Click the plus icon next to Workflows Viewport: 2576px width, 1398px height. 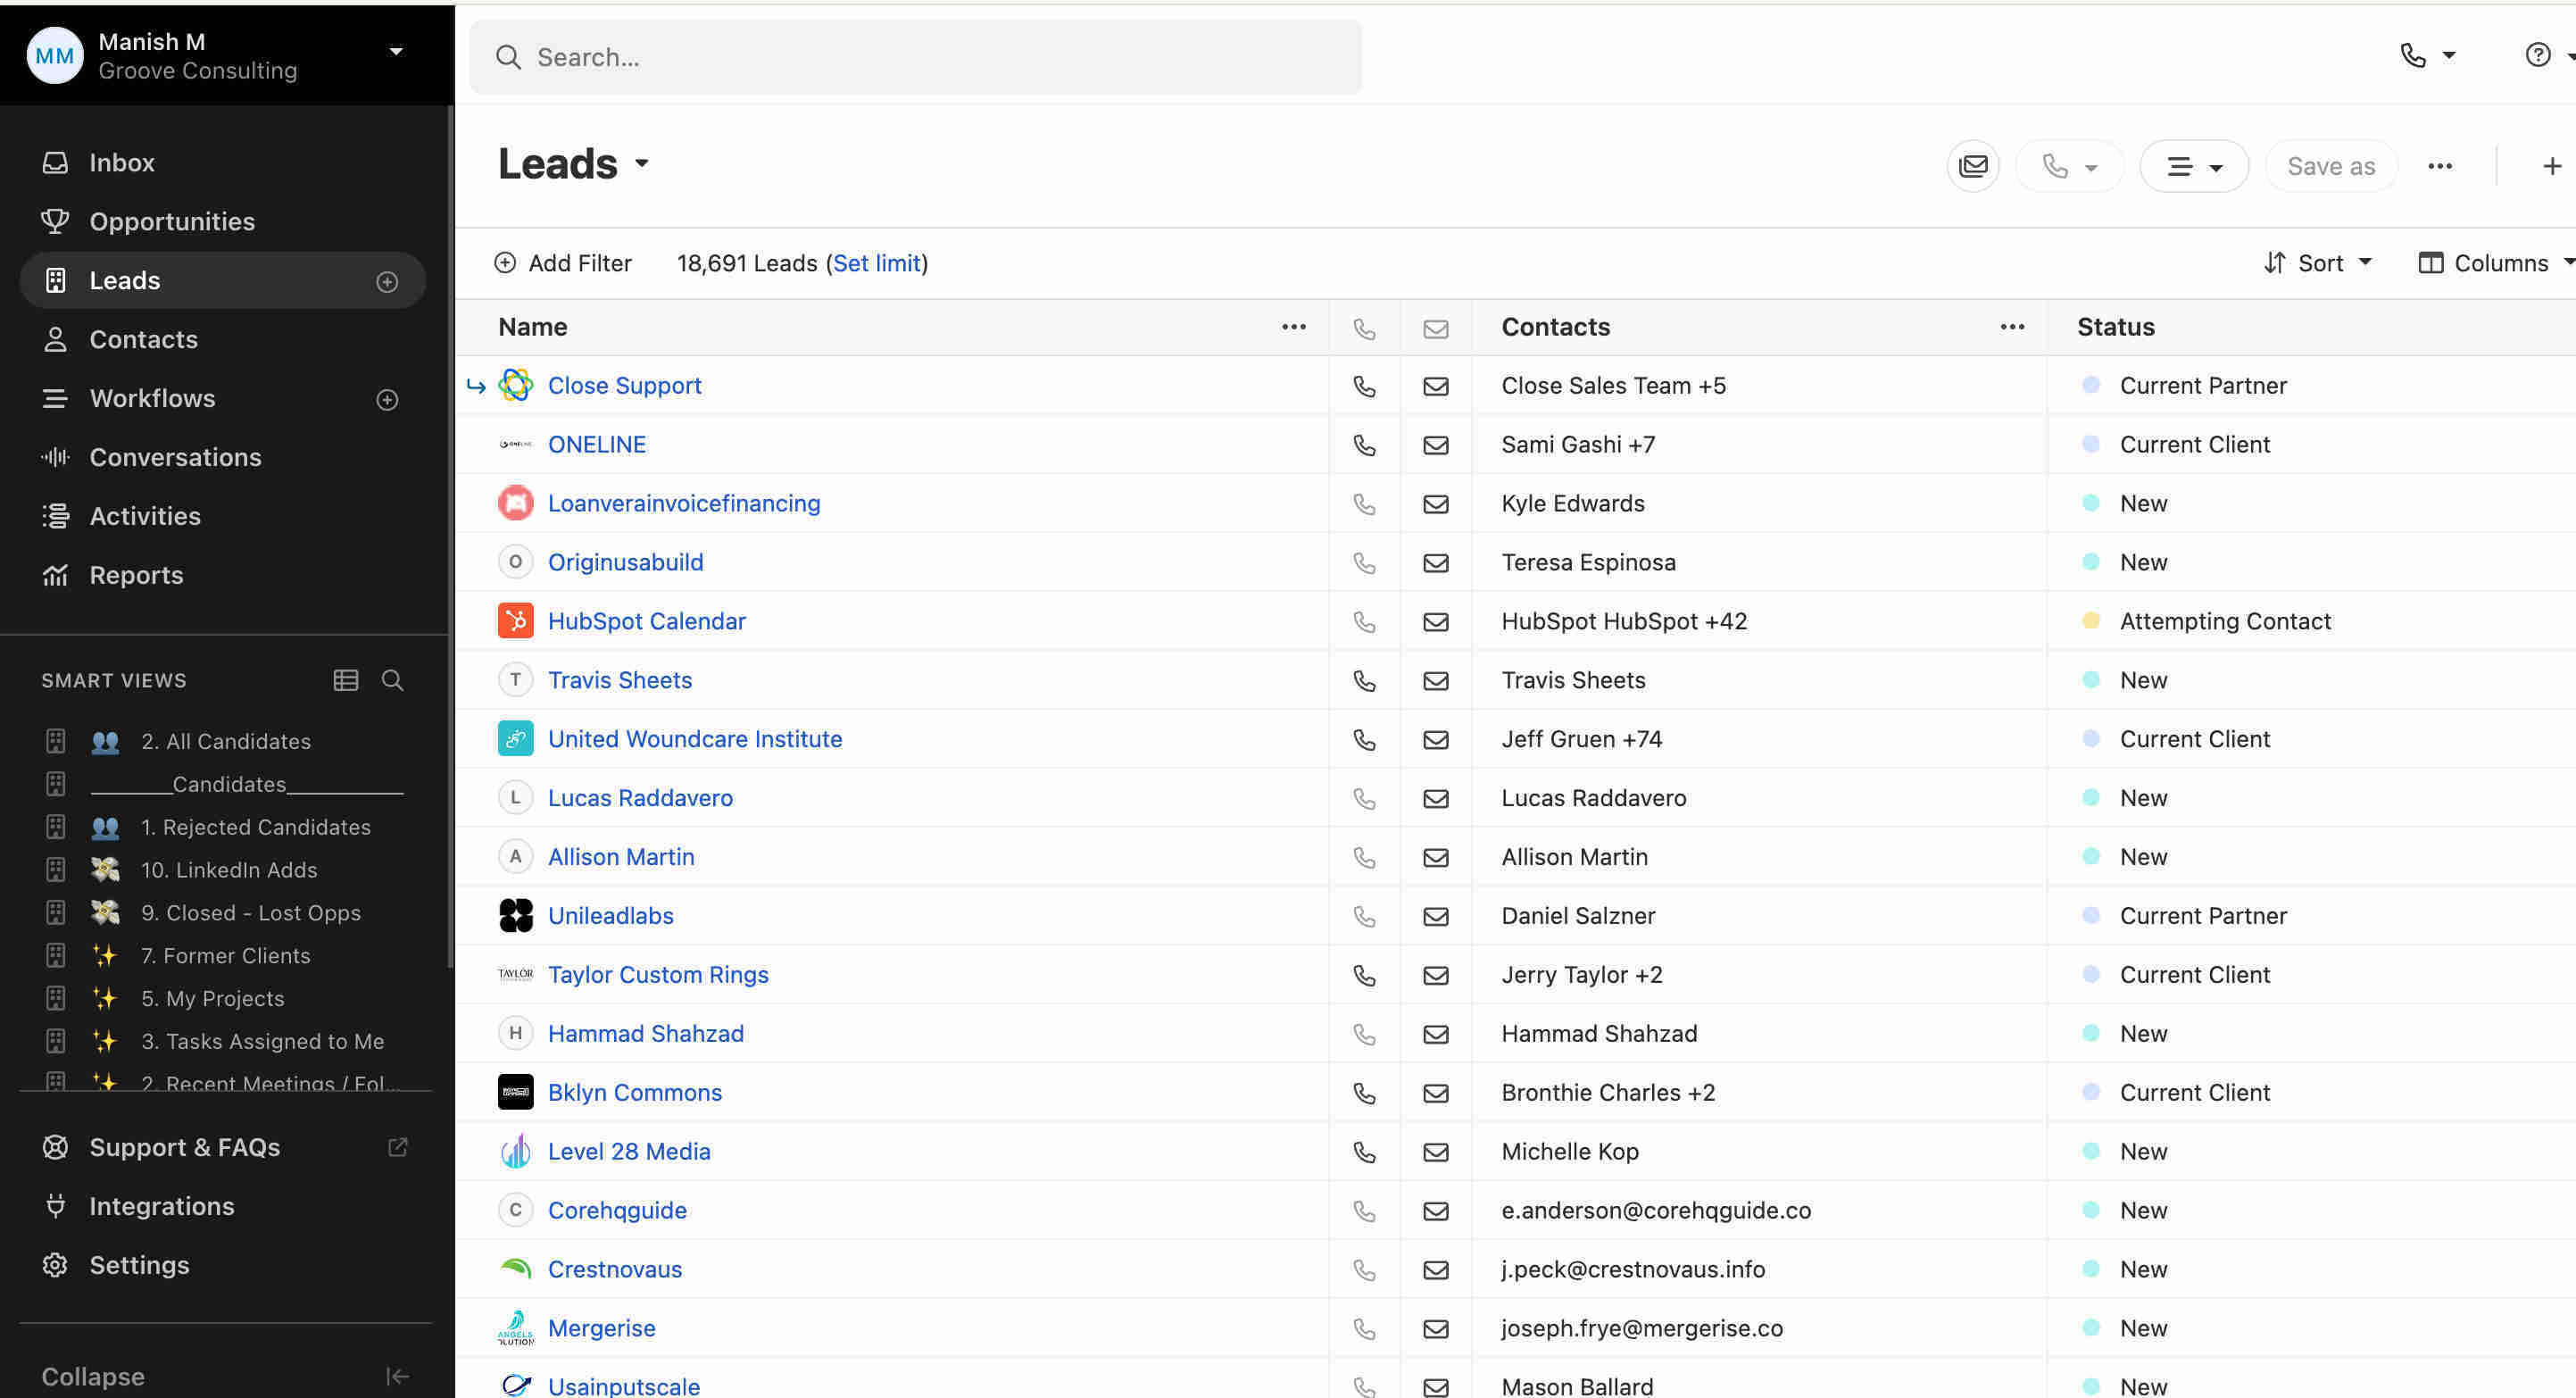tap(387, 400)
